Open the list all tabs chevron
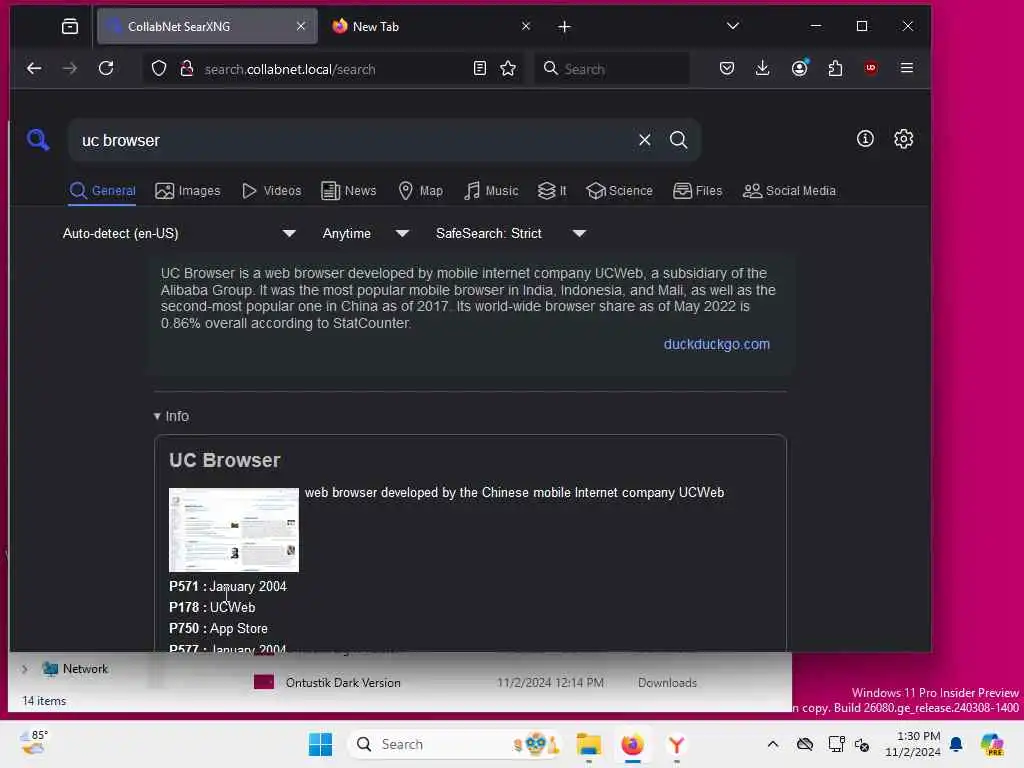This screenshot has height=768, width=1024. tap(733, 26)
